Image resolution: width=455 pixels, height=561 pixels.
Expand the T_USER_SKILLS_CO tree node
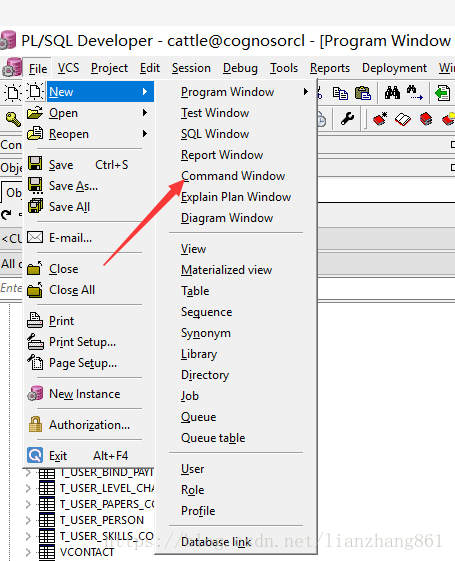pos(28,536)
